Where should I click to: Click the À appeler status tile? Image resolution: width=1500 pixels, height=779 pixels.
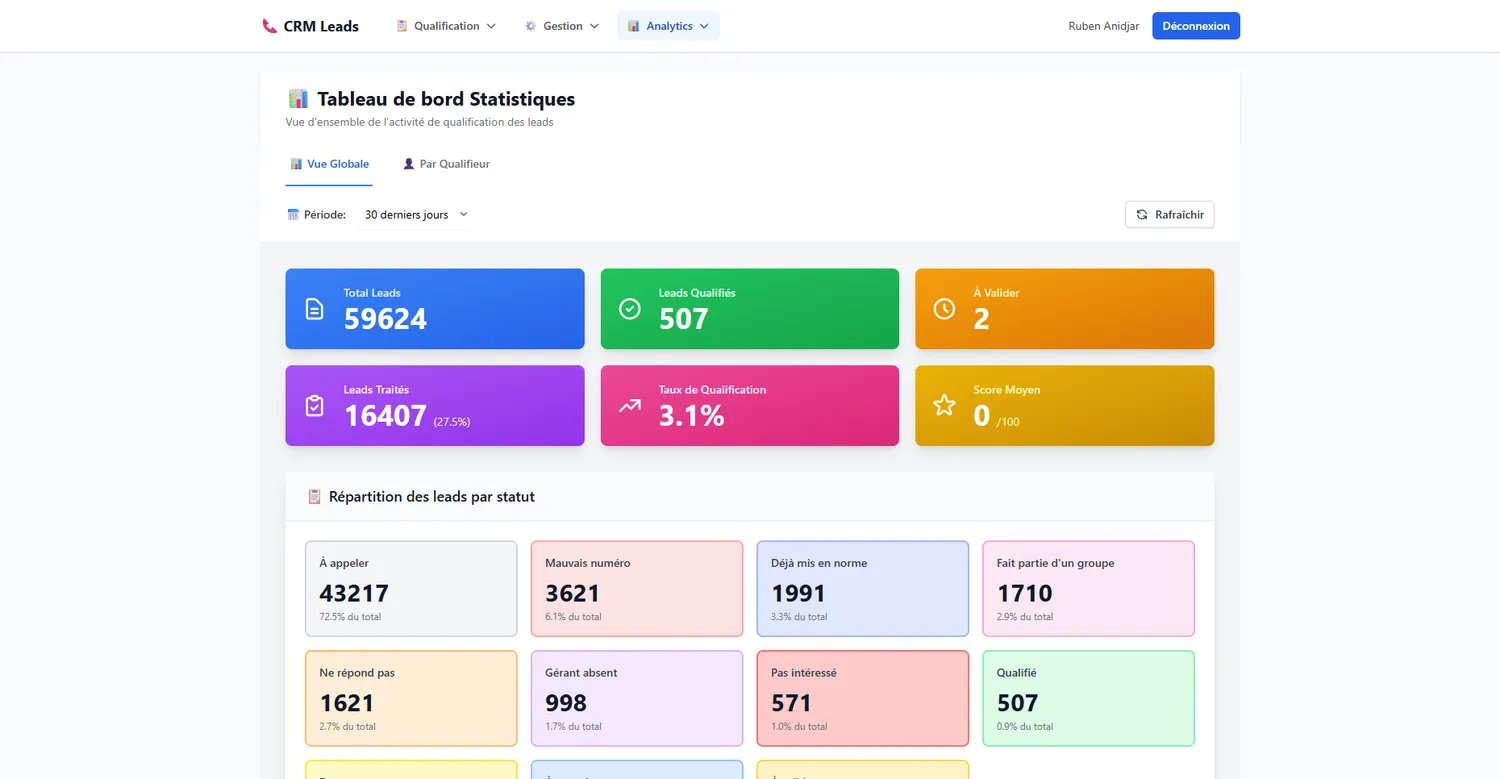pyautogui.click(x=411, y=589)
